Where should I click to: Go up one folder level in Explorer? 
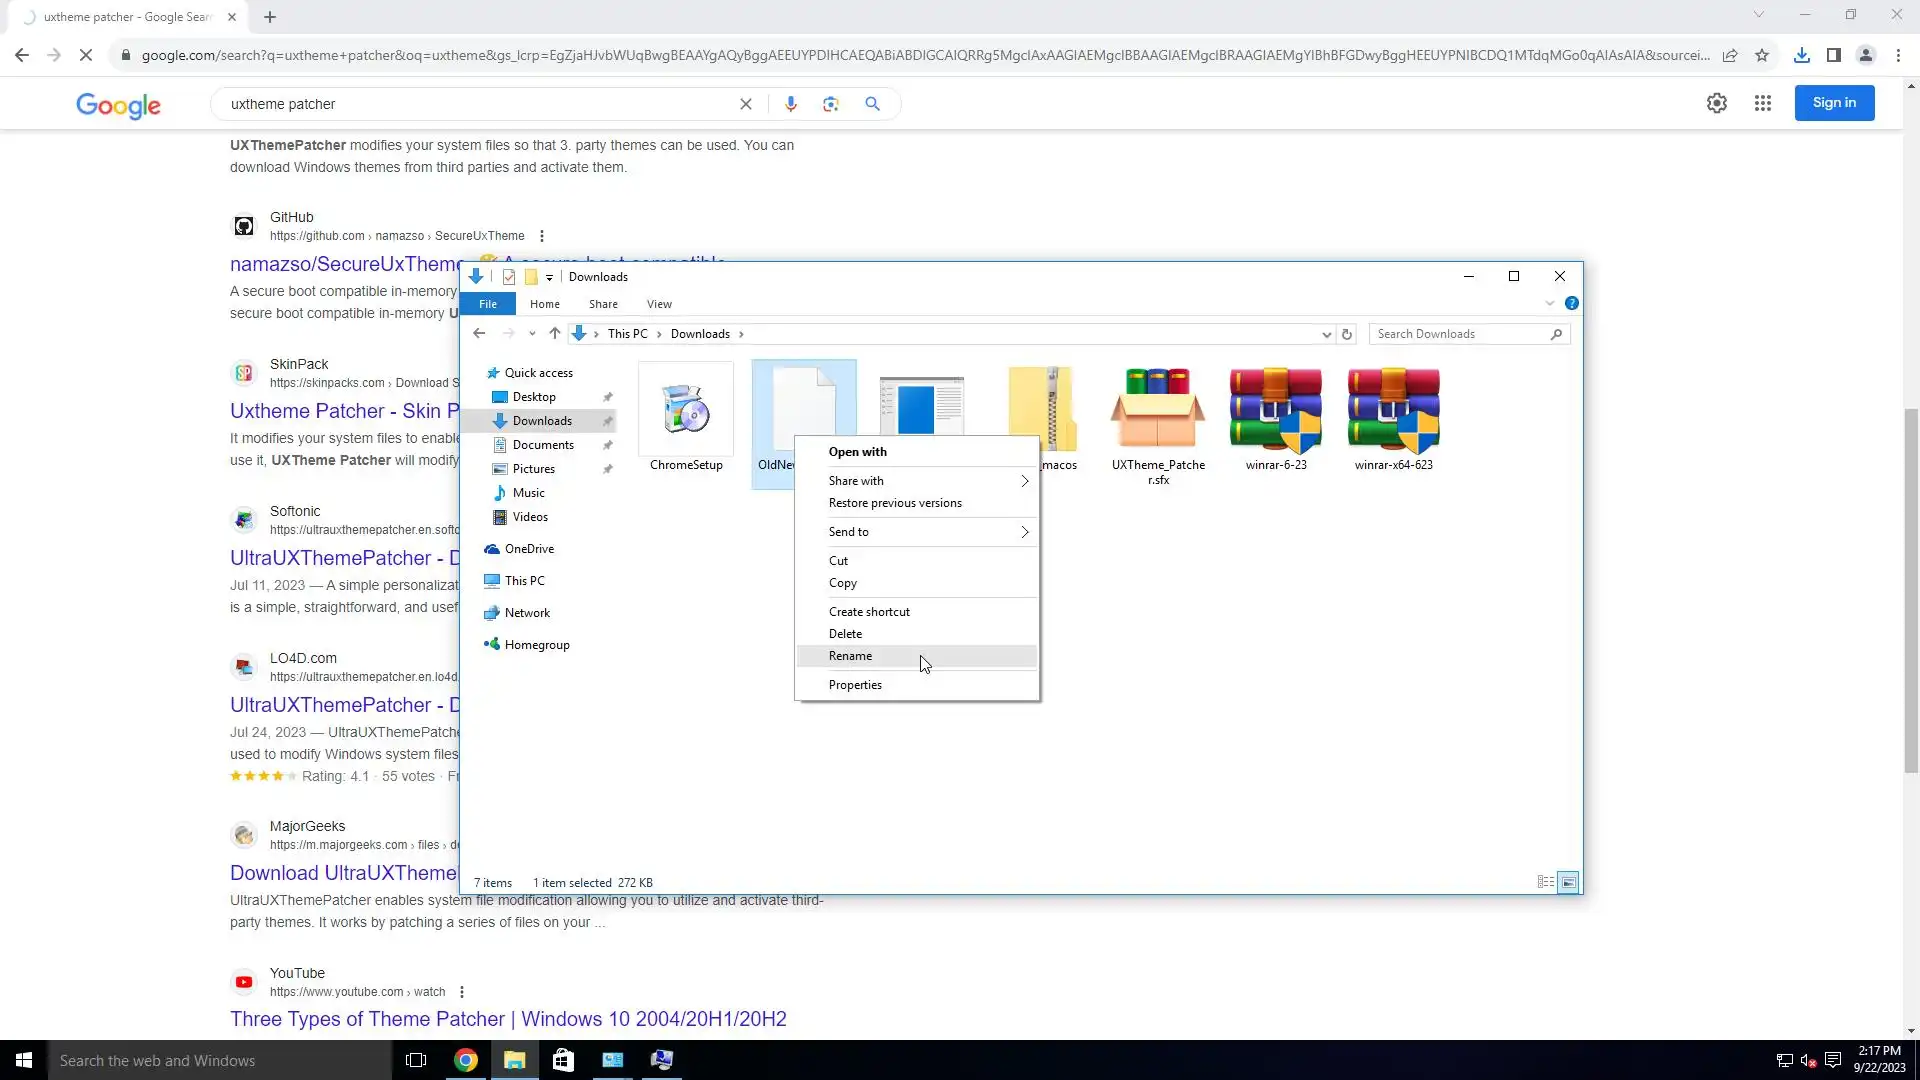554,334
